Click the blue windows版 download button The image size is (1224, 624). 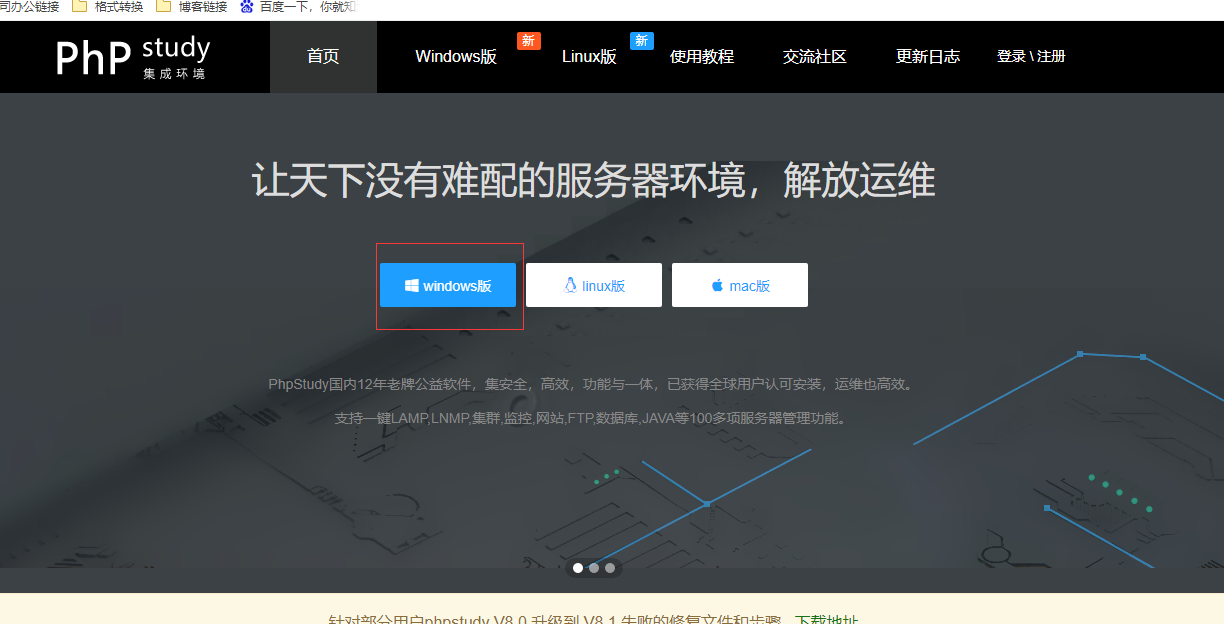(448, 285)
